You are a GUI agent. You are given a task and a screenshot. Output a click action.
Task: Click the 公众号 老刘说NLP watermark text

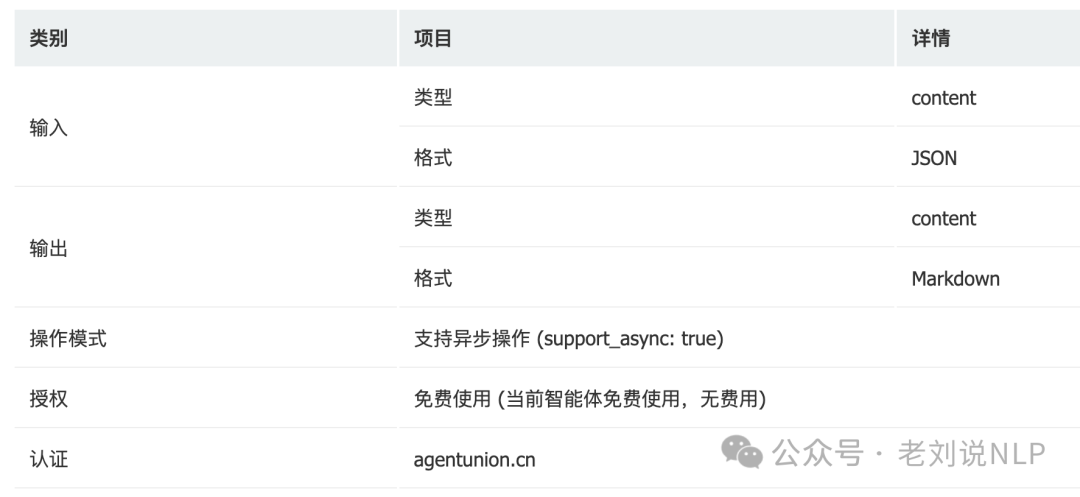pos(908,453)
